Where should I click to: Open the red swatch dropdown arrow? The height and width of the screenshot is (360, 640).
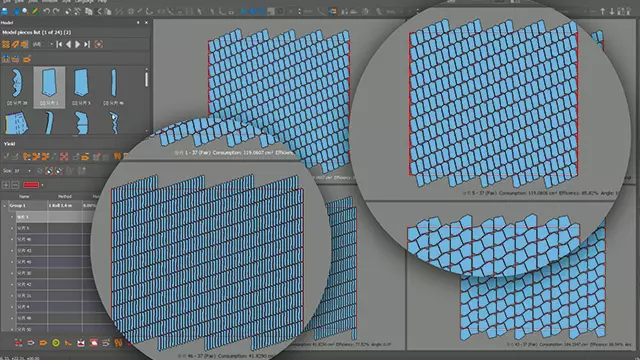[42, 185]
